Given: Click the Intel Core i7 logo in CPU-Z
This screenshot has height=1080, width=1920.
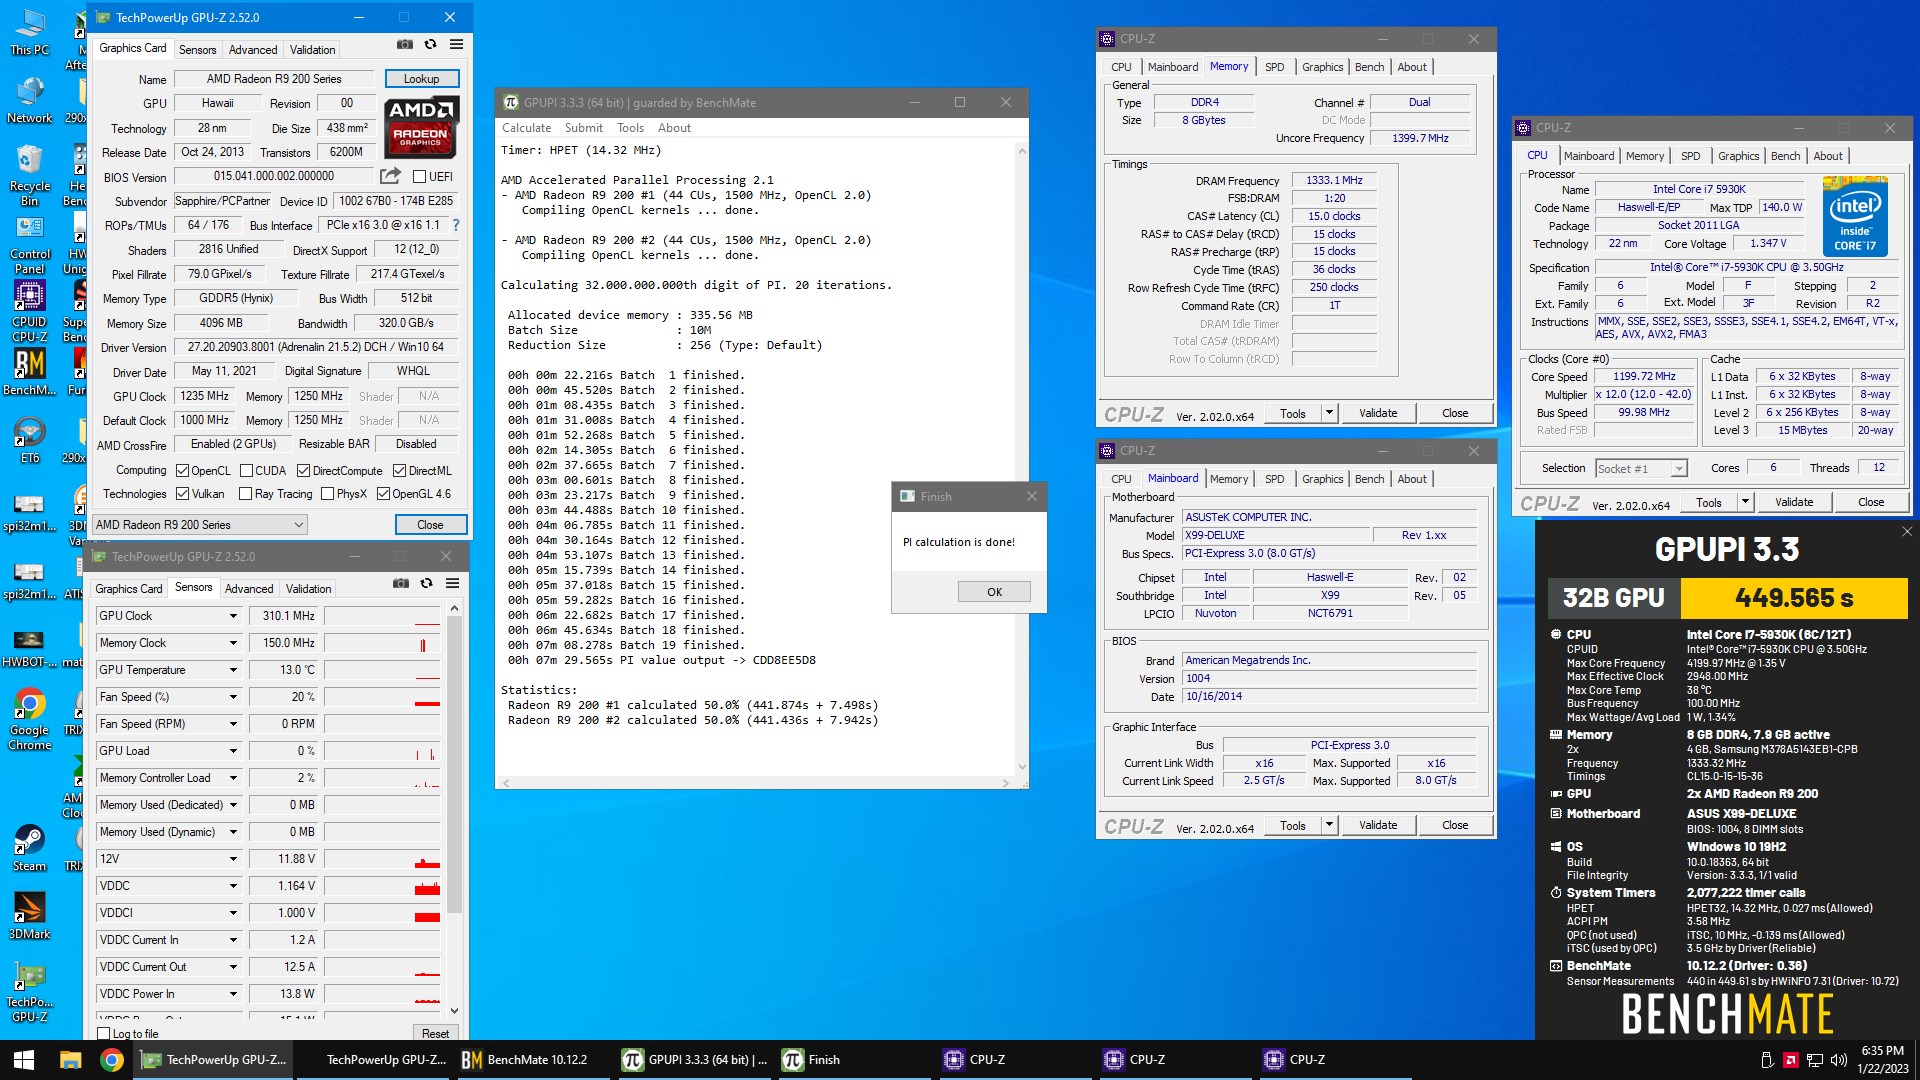Looking at the screenshot, I should coord(1855,216).
